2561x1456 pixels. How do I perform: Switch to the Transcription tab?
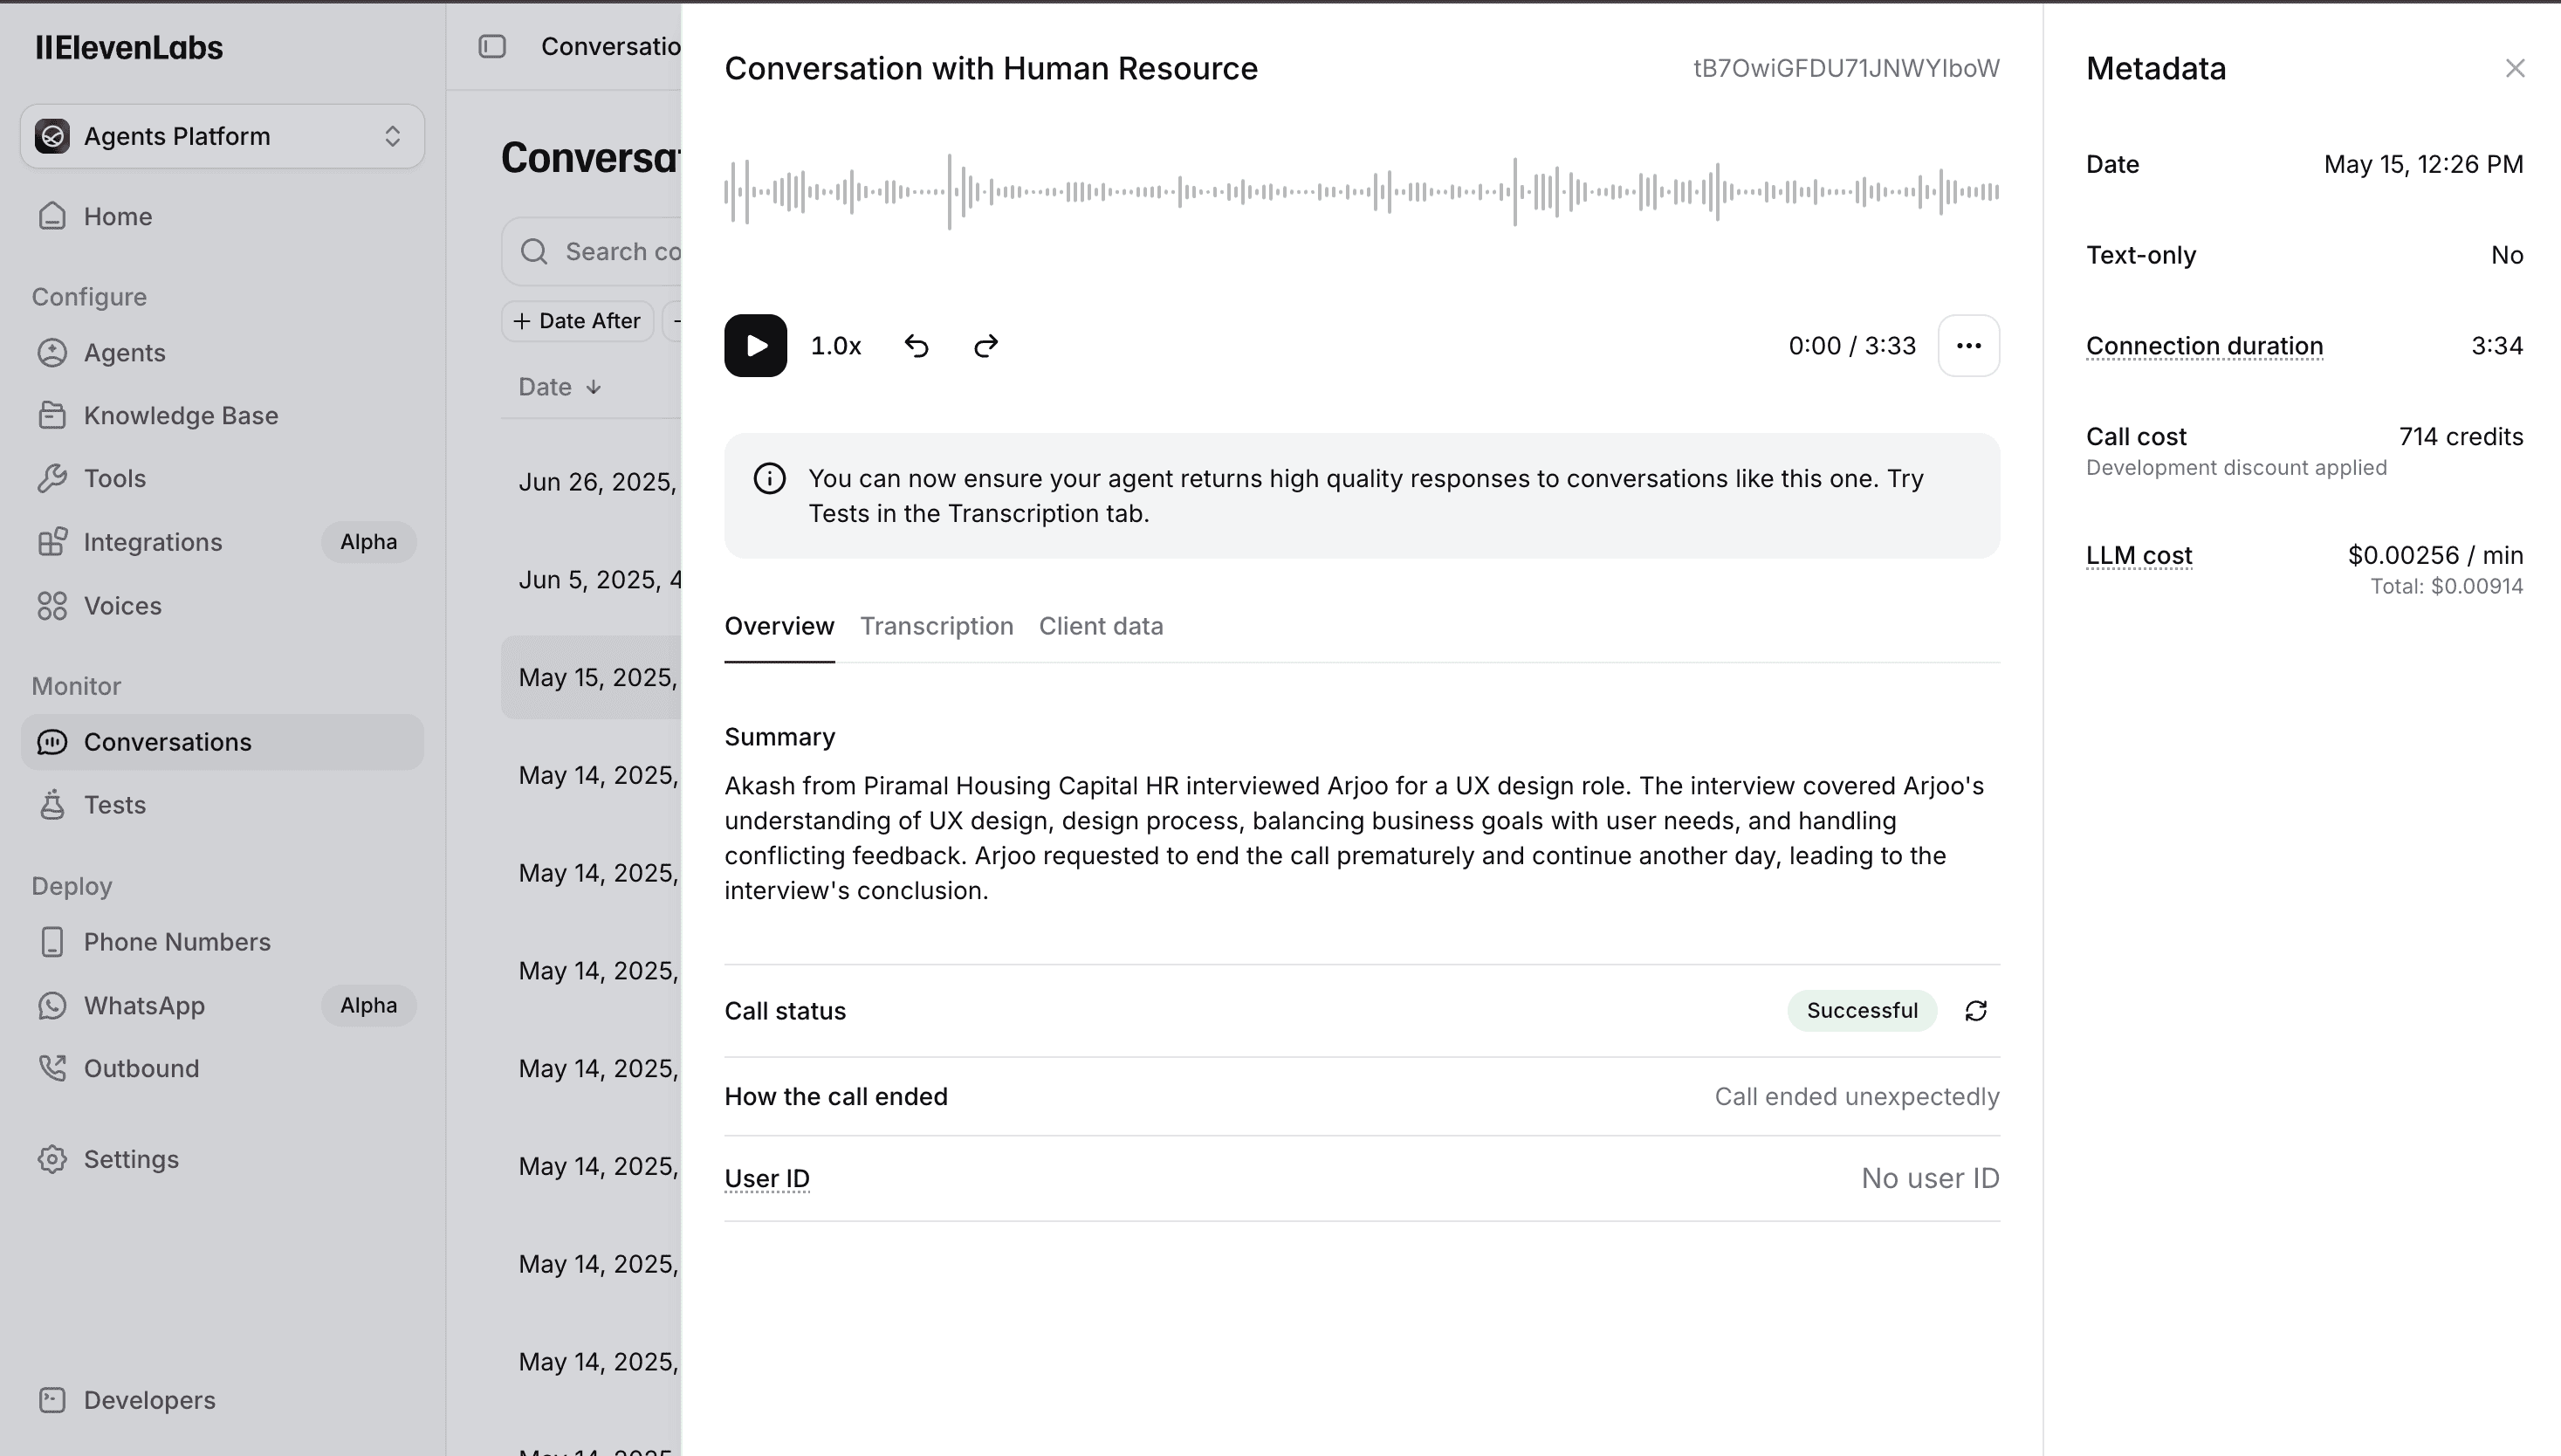pos(936,626)
